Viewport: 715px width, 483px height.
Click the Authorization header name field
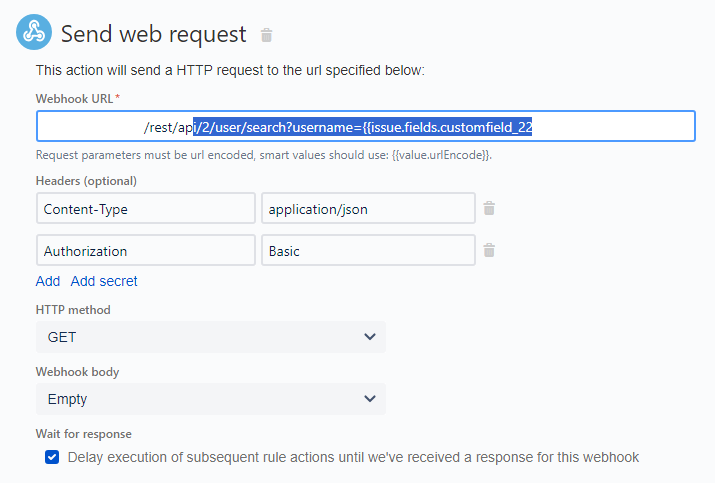point(145,251)
